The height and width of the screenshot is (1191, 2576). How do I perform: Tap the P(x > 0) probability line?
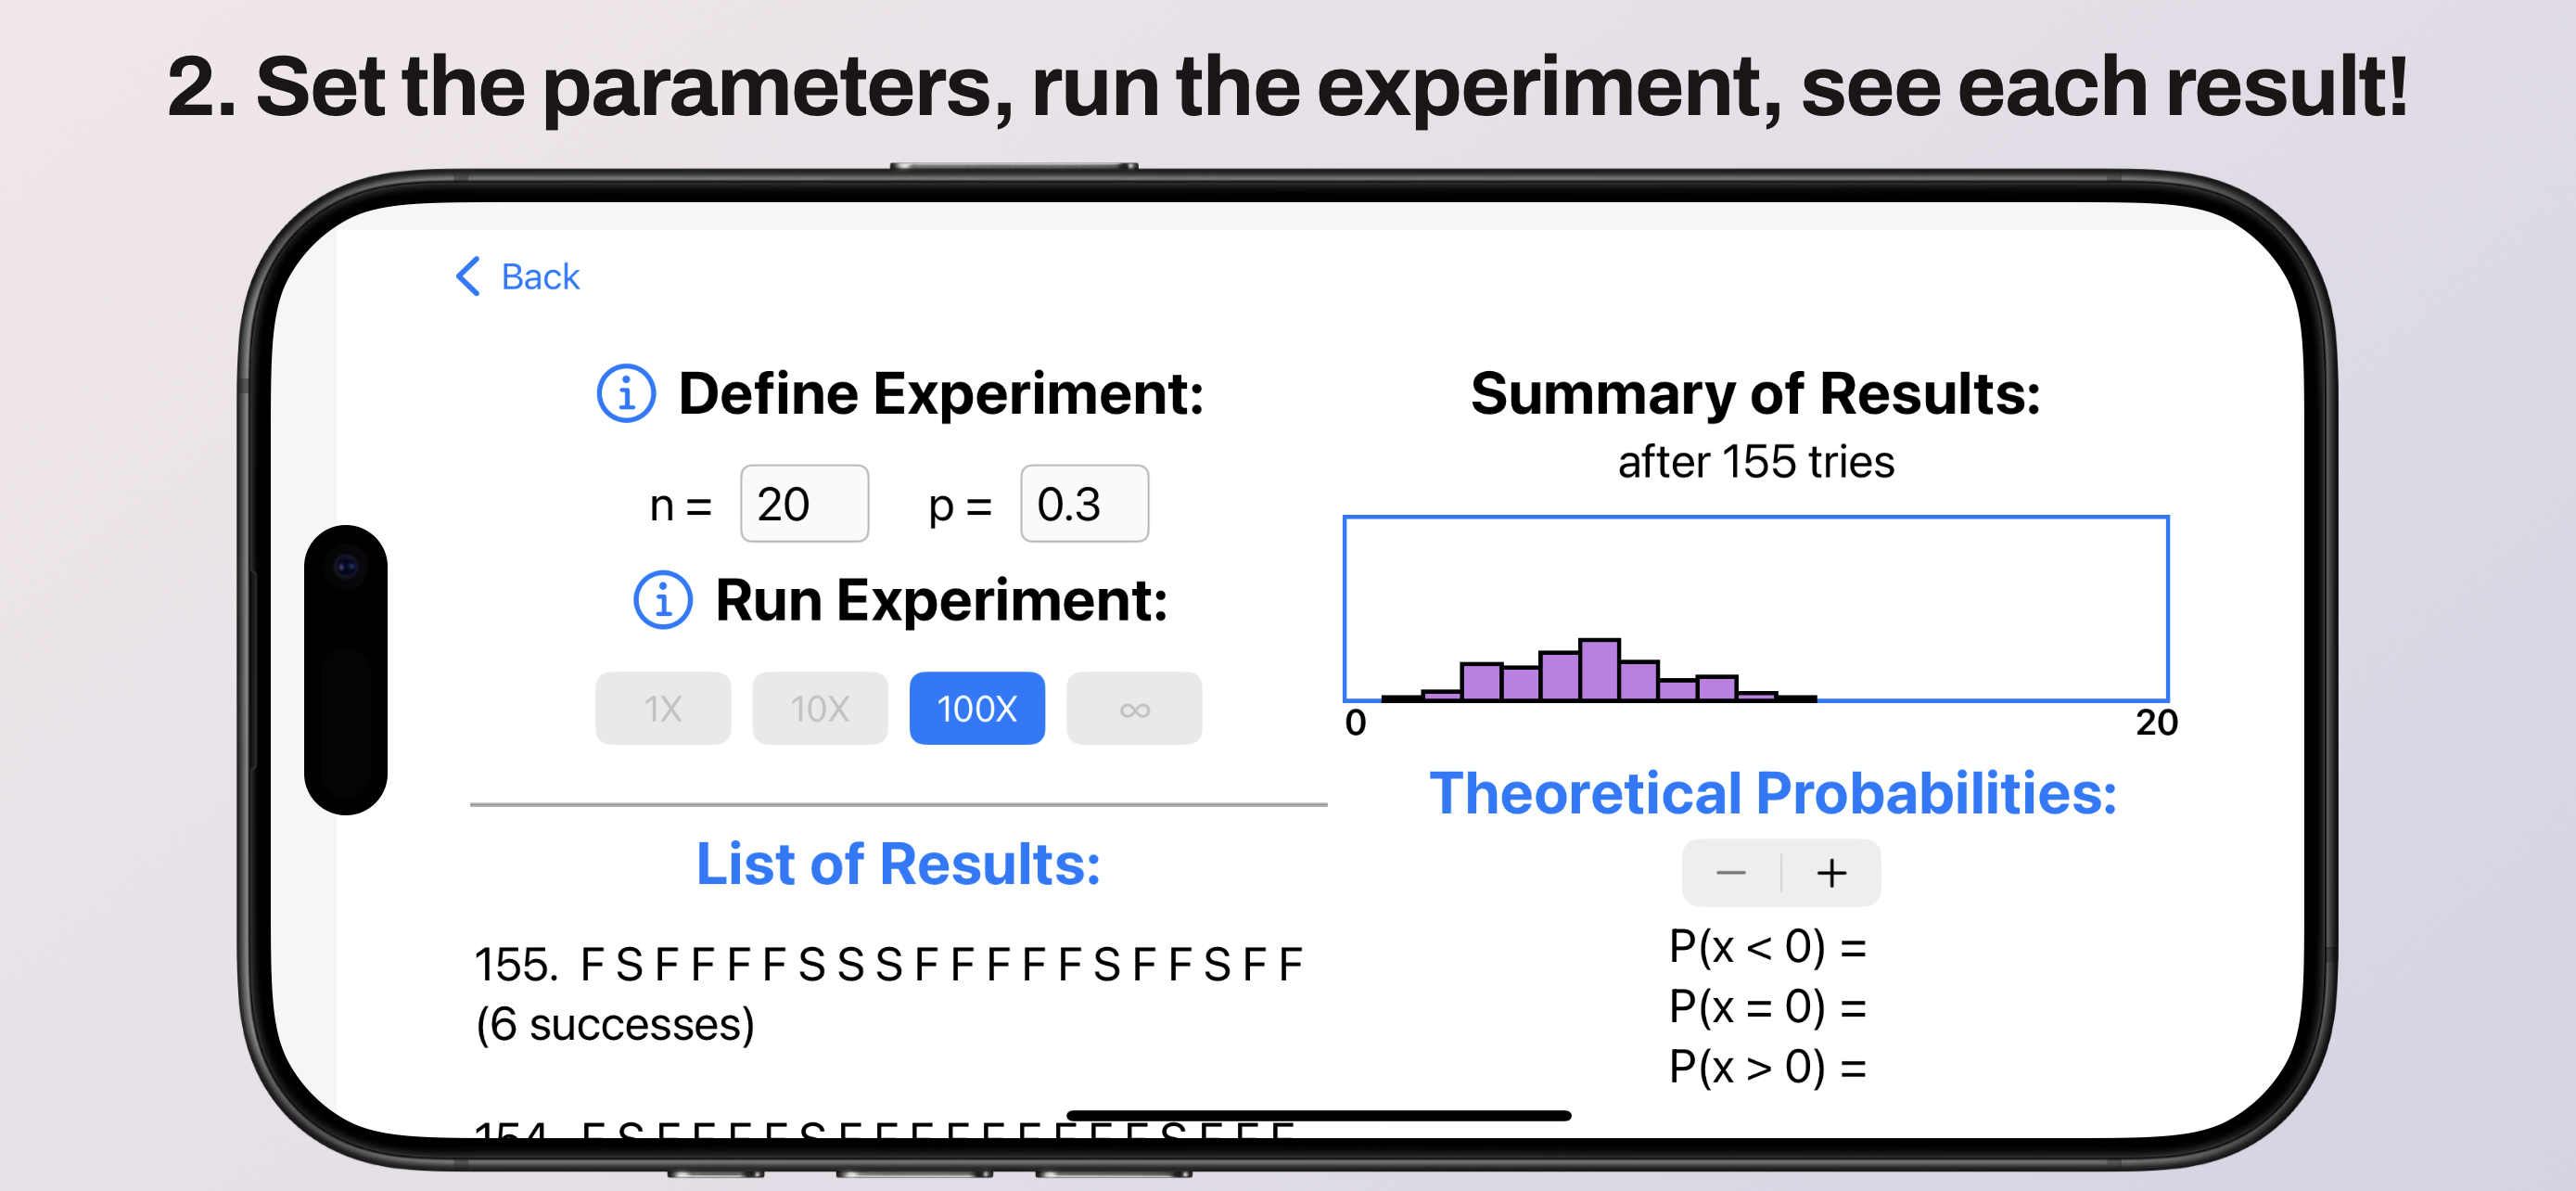(1767, 1066)
